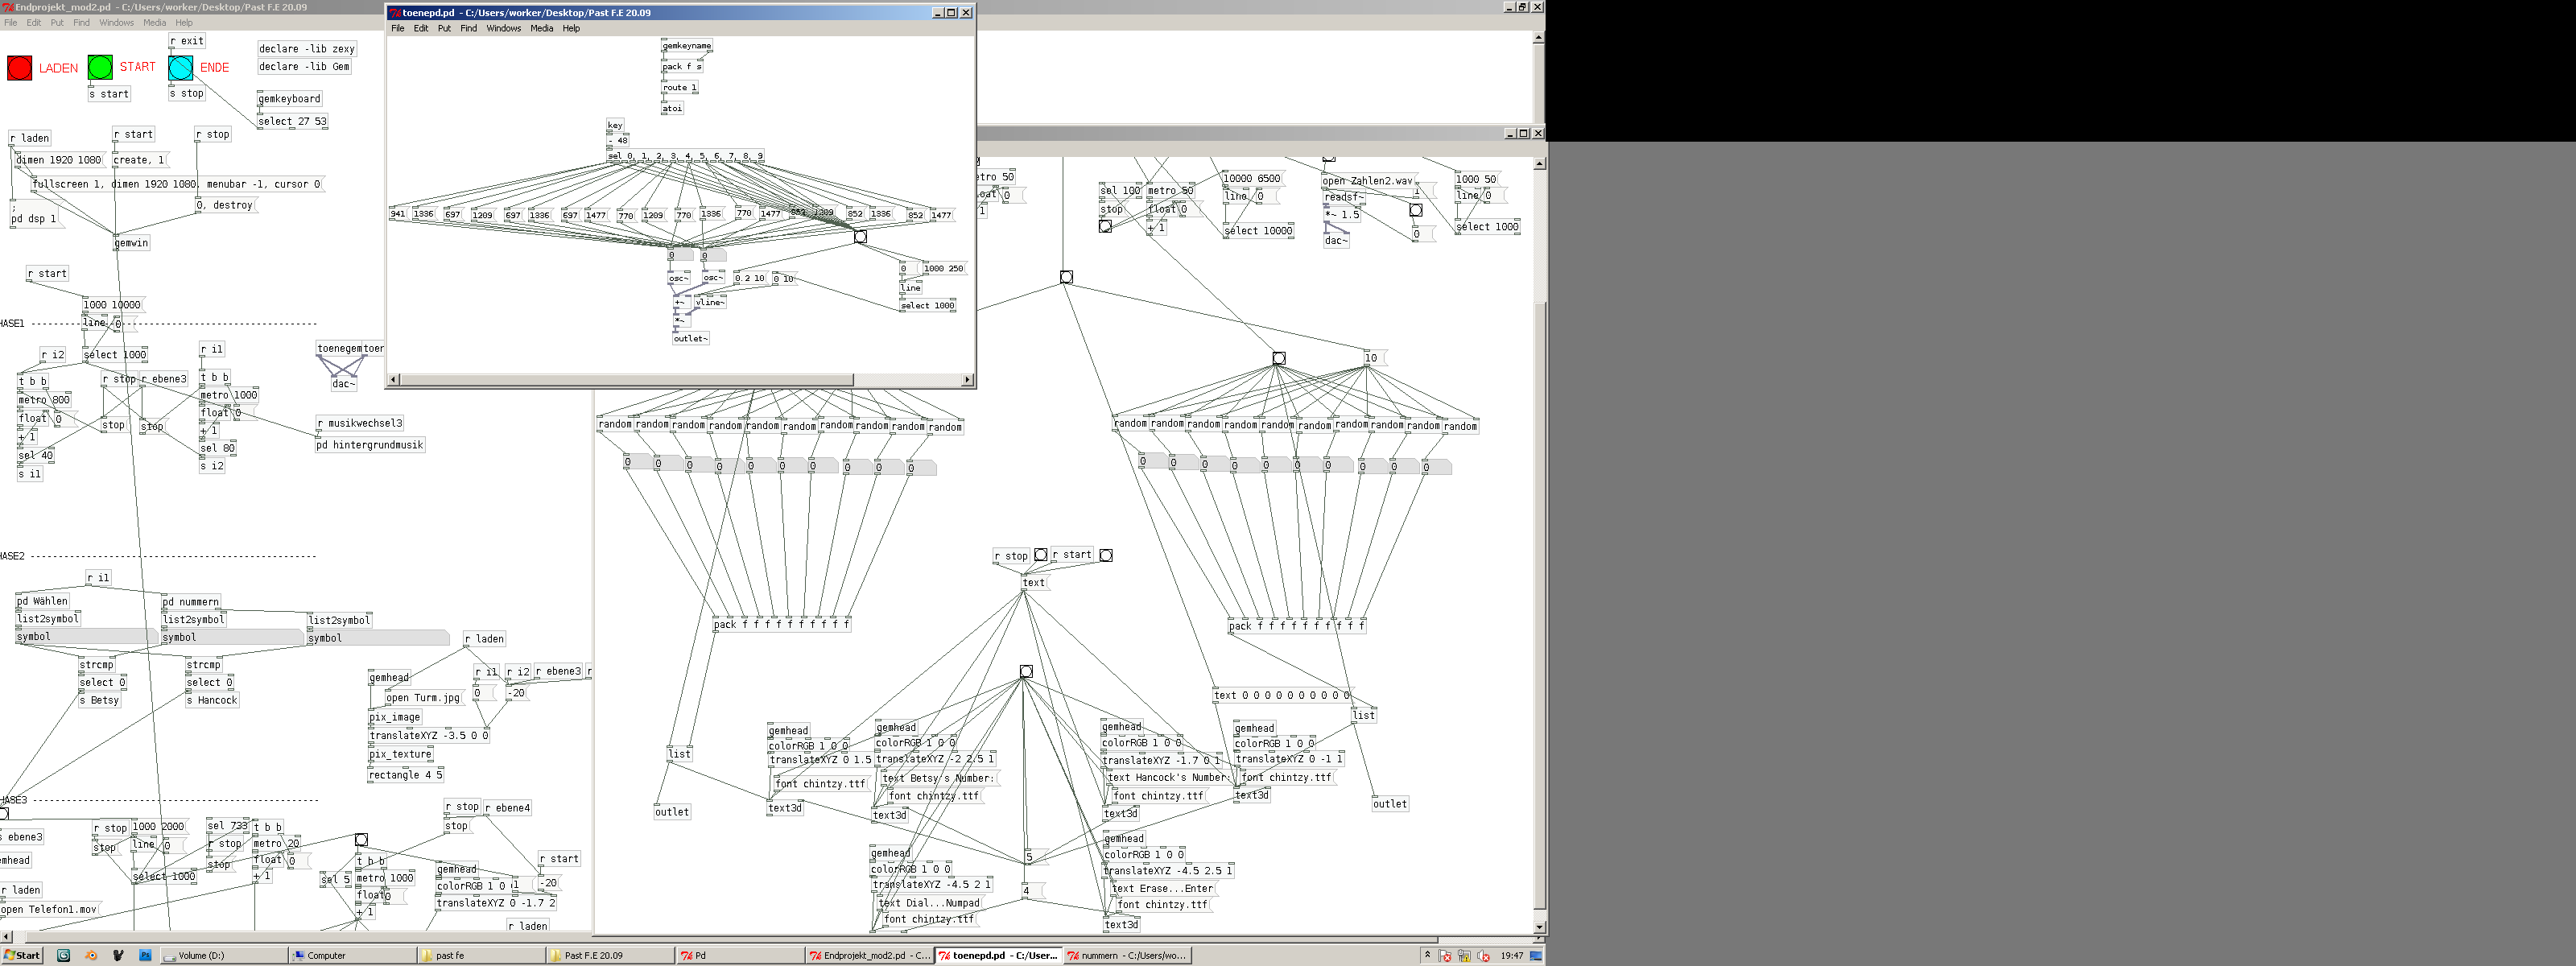Open Media menu in toenepd.pd window

point(541,29)
